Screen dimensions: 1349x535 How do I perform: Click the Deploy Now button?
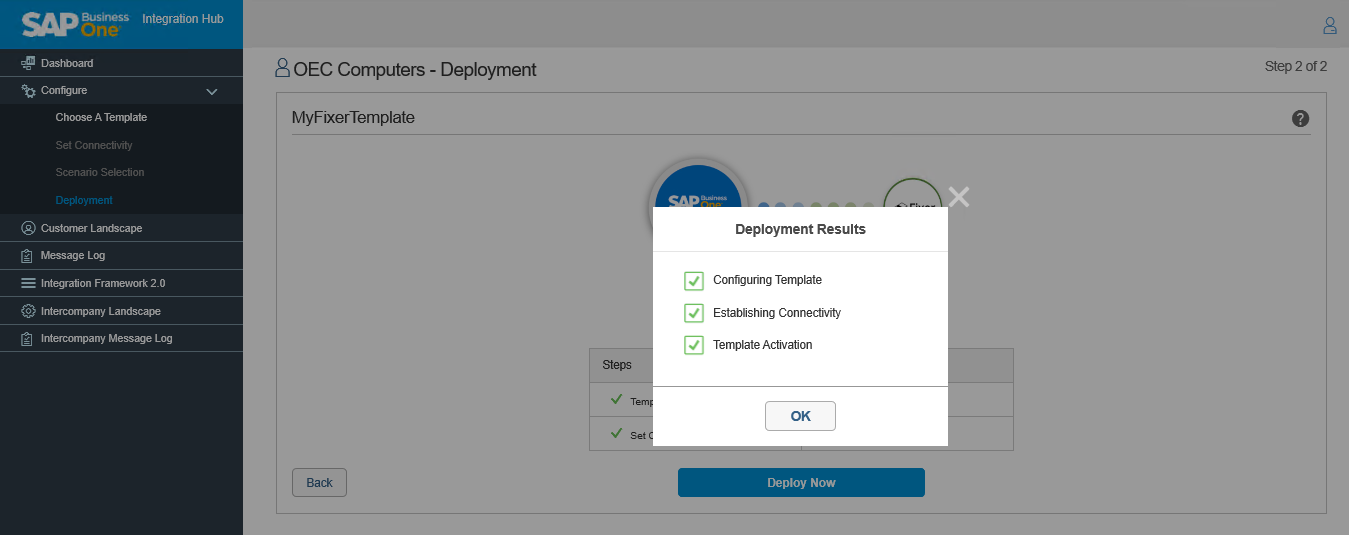[x=801, y=483]
